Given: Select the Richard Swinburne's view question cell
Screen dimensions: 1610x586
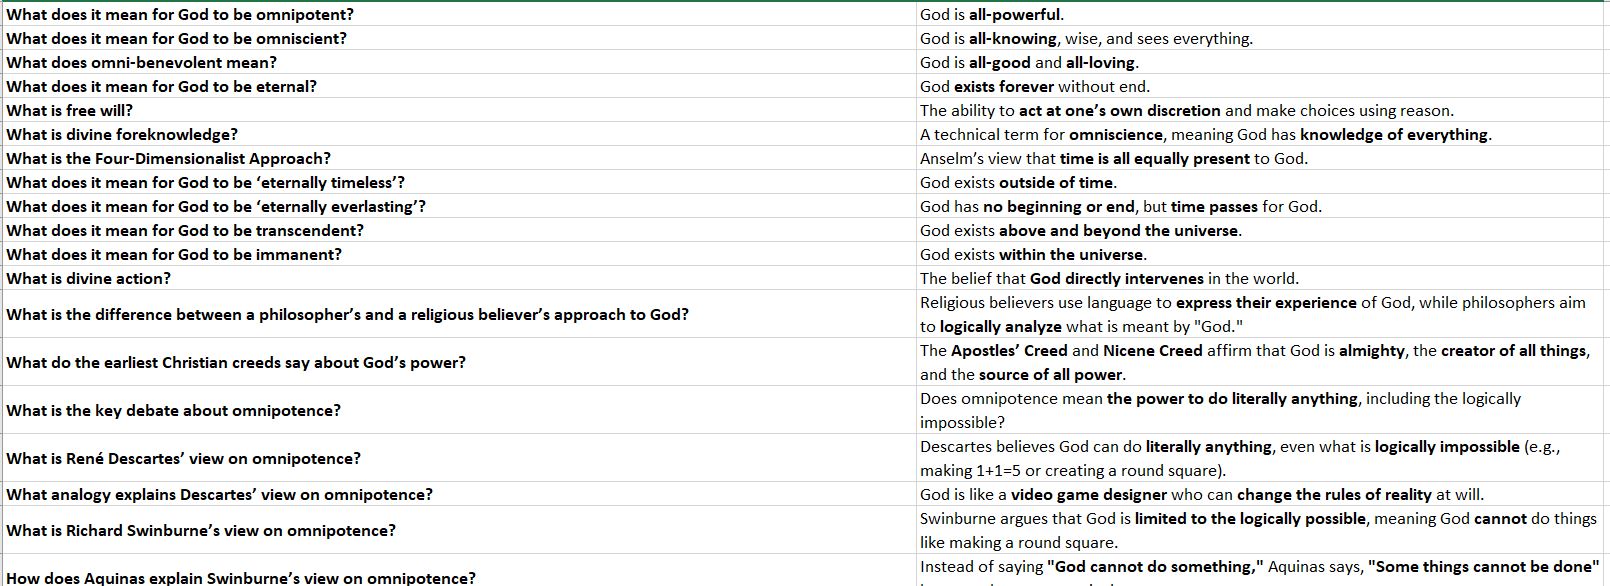Looking at the screenshot, I should coord(201,530).
